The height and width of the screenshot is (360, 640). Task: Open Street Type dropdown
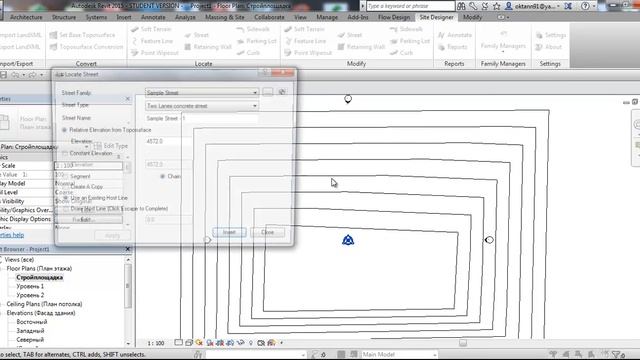[x=202, y=106]
